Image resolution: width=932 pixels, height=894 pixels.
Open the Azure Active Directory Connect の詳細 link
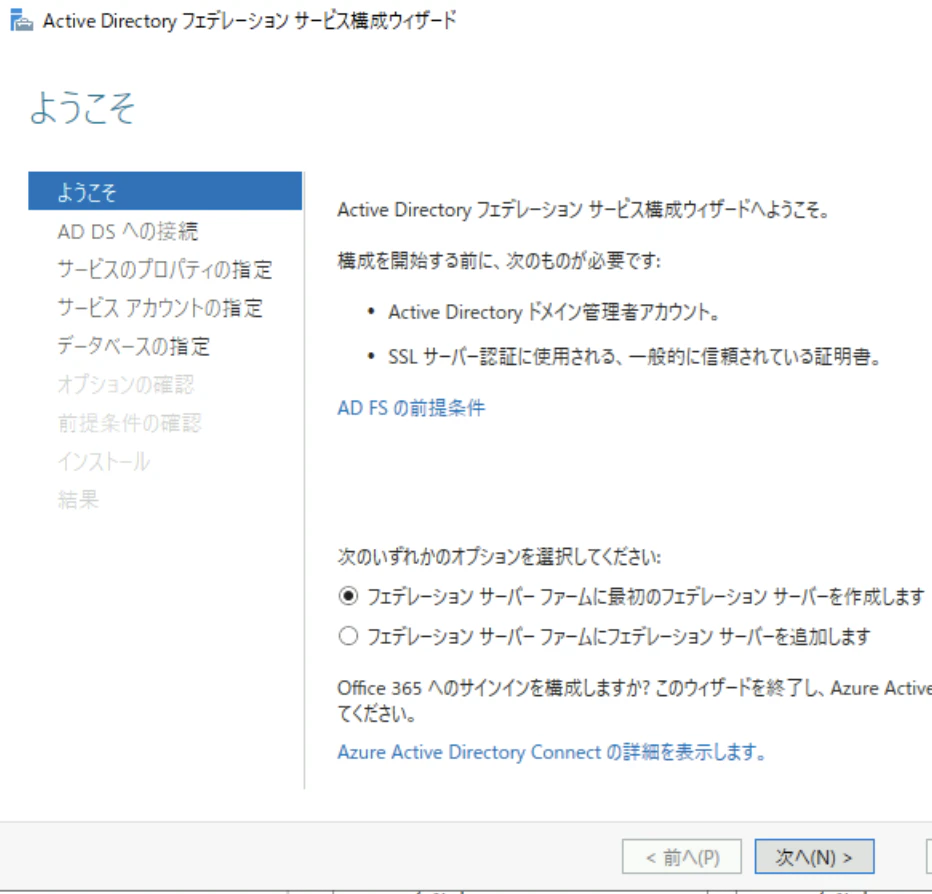pyautogui.click(x=552, y=752)
